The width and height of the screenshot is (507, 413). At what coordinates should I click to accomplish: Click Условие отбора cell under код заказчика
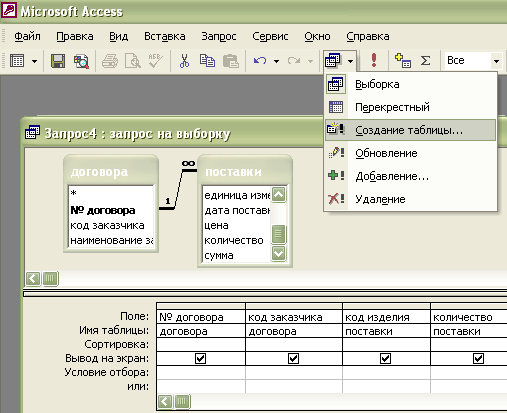294,372
